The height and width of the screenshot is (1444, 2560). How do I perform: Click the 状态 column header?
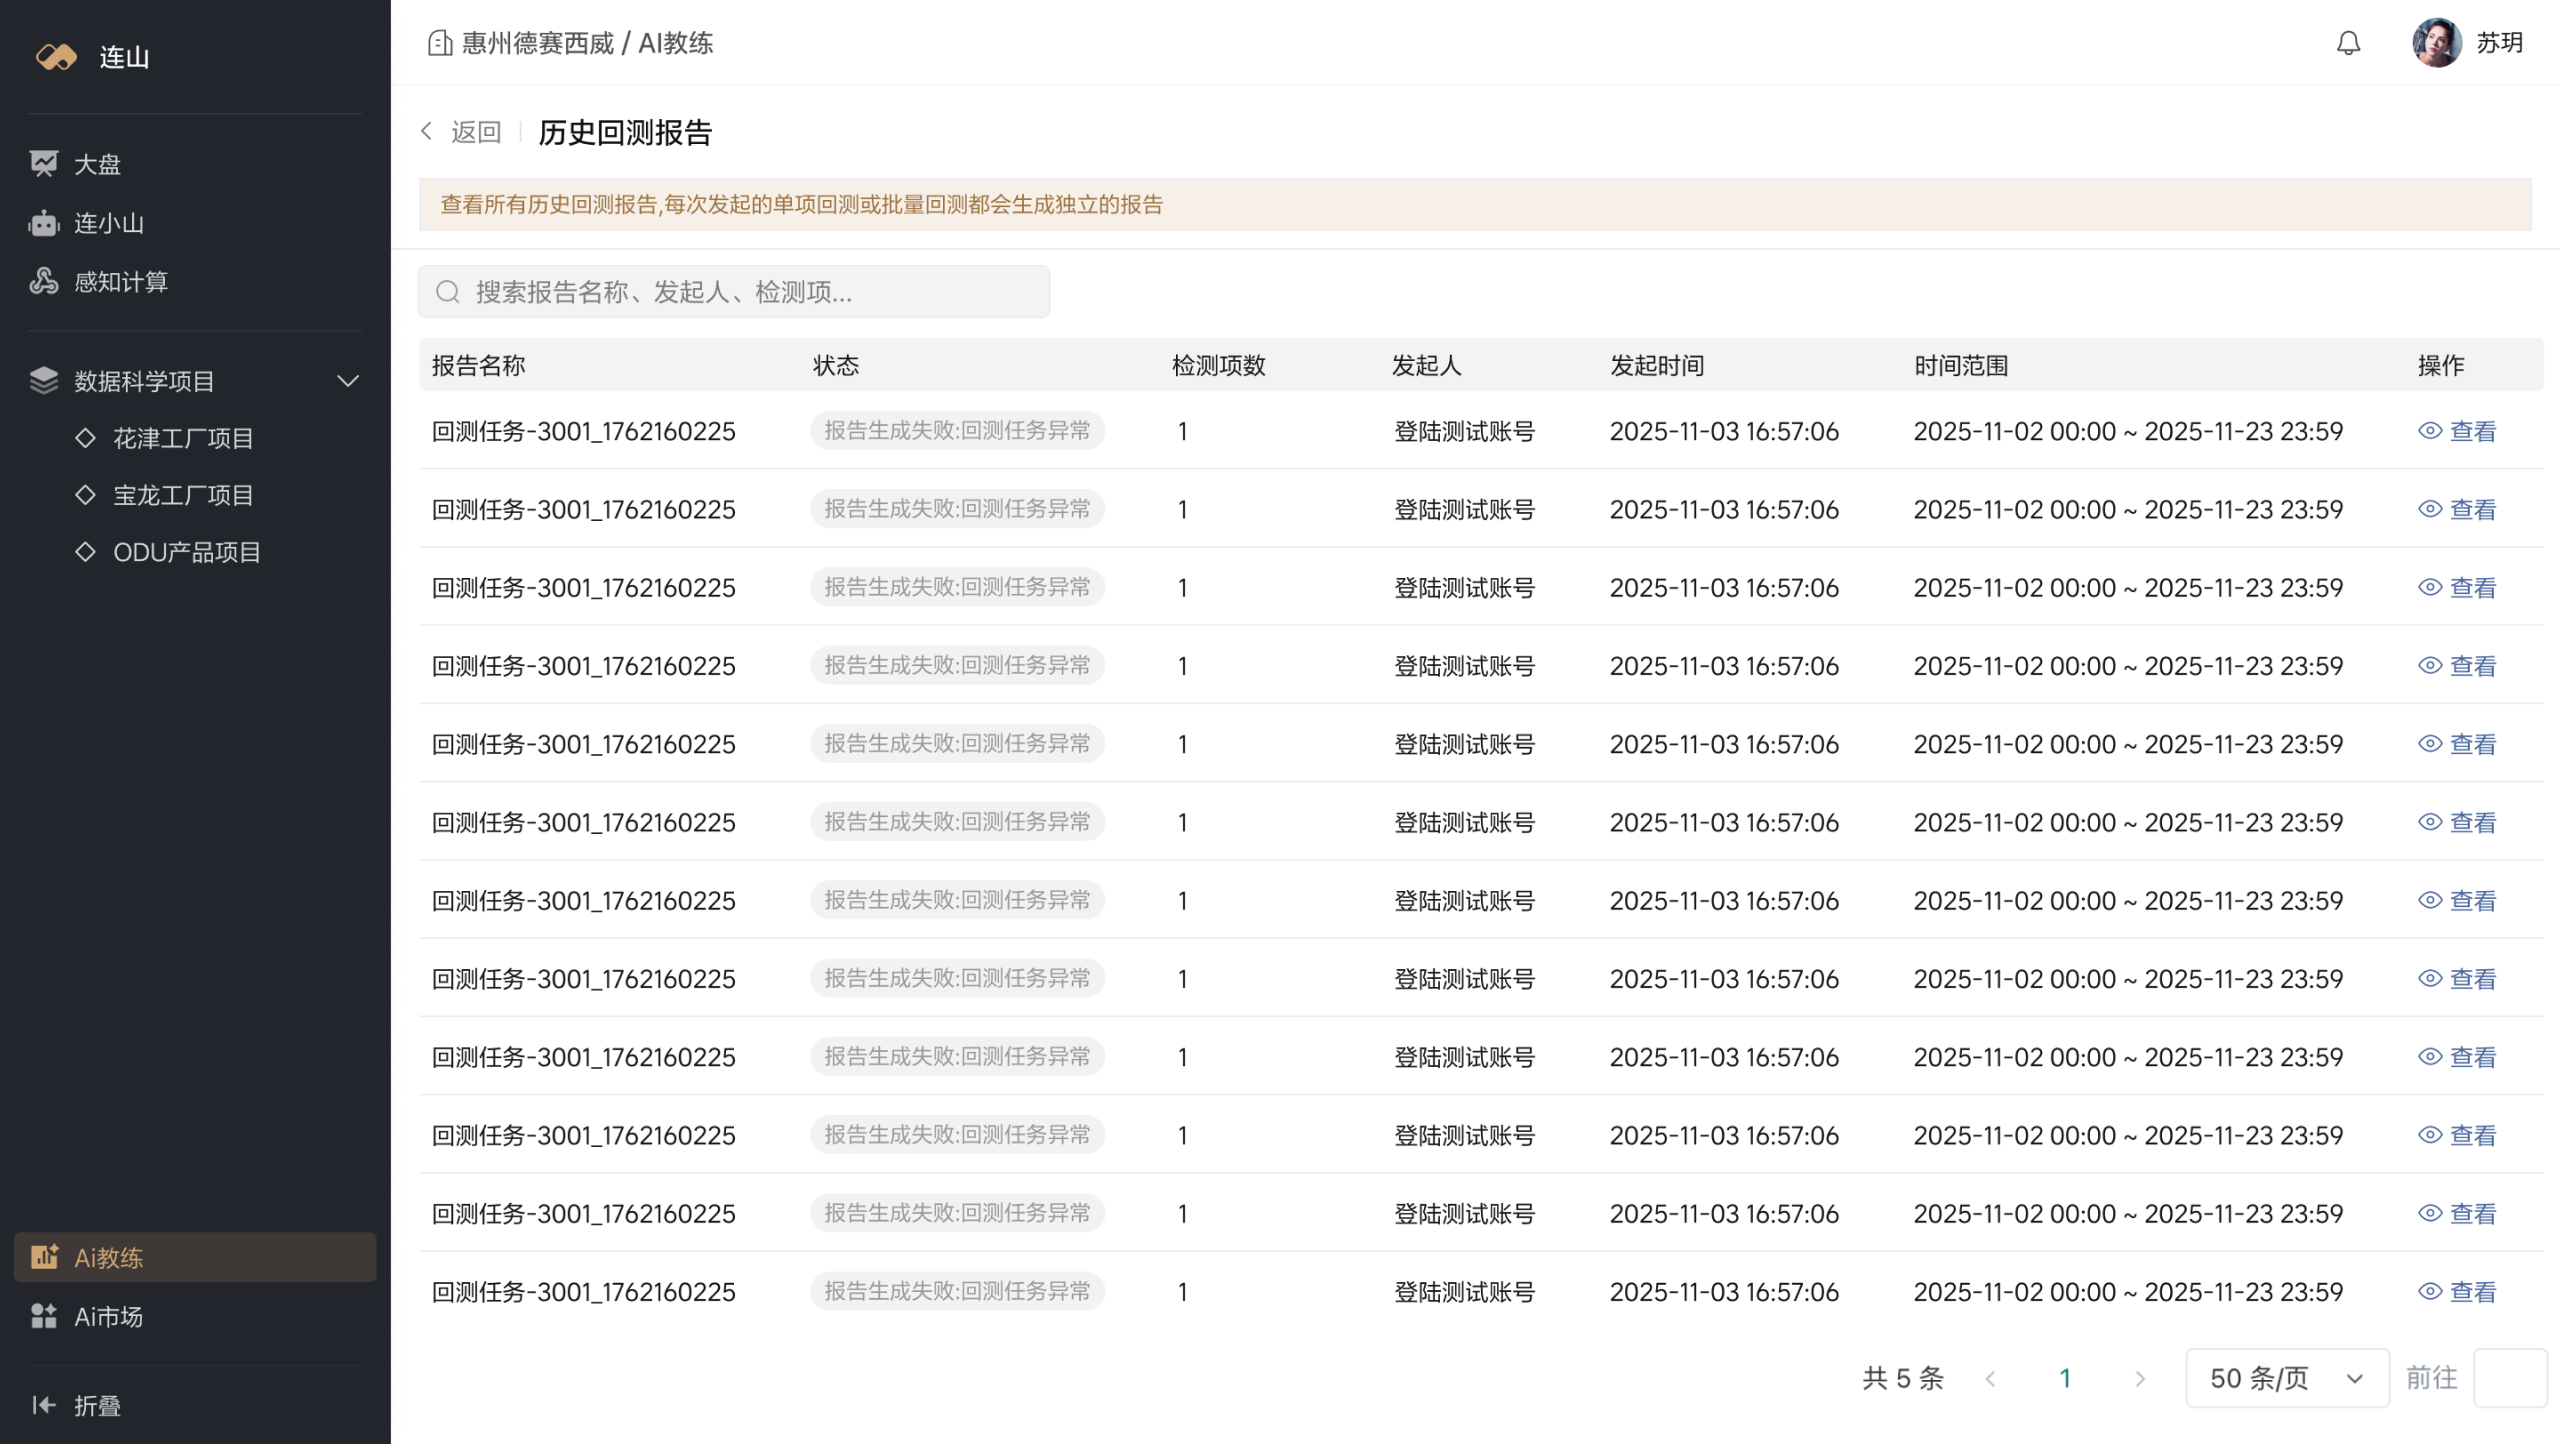[x=836, y=365]
